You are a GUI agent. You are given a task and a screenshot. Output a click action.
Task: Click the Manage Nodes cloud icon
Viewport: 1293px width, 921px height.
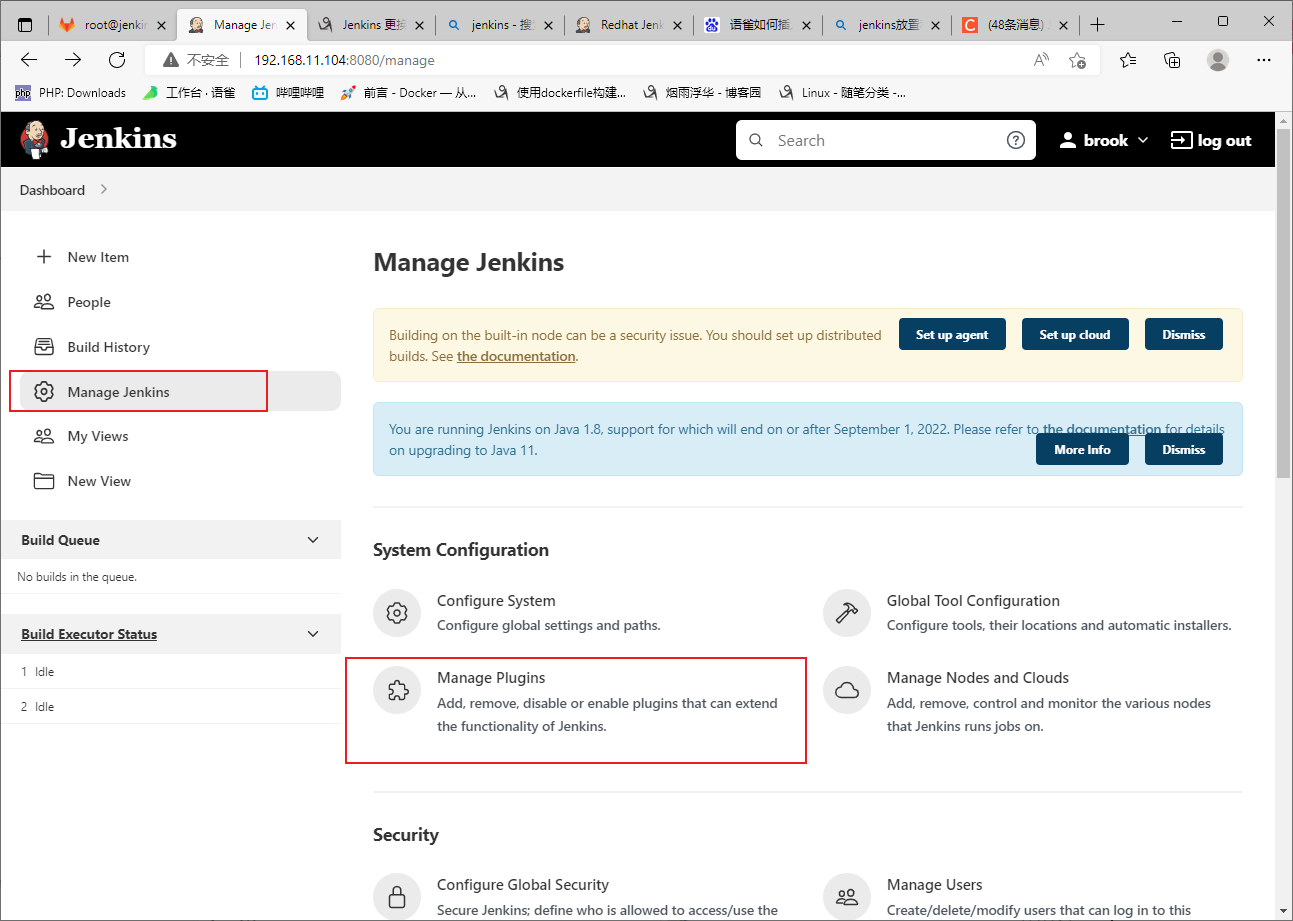[847, 690]
